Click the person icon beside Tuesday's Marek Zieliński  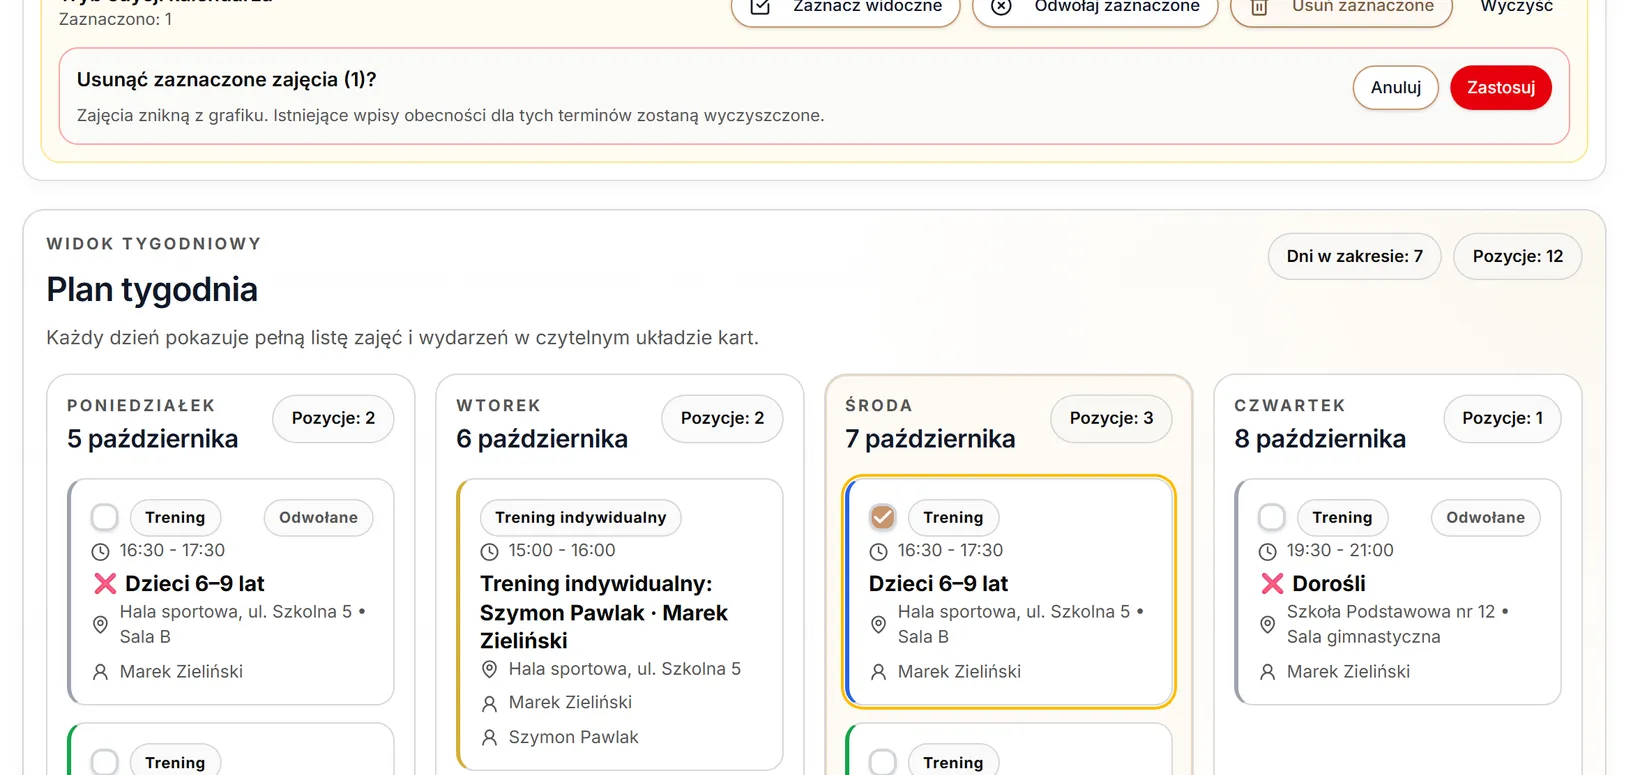point(489,703)
